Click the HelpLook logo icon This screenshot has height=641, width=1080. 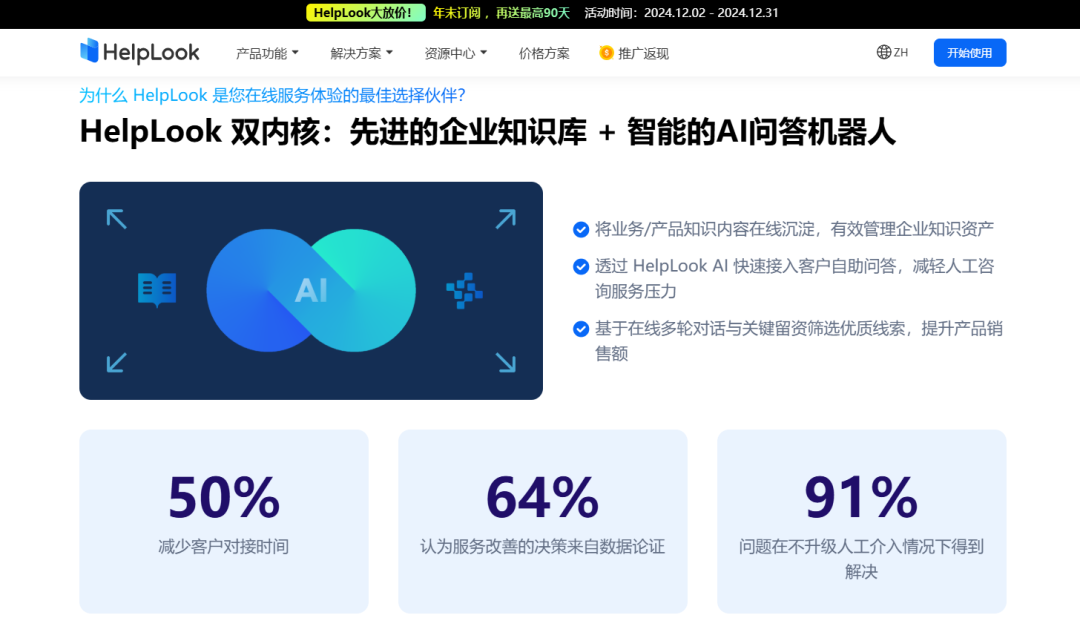(90, 51)
